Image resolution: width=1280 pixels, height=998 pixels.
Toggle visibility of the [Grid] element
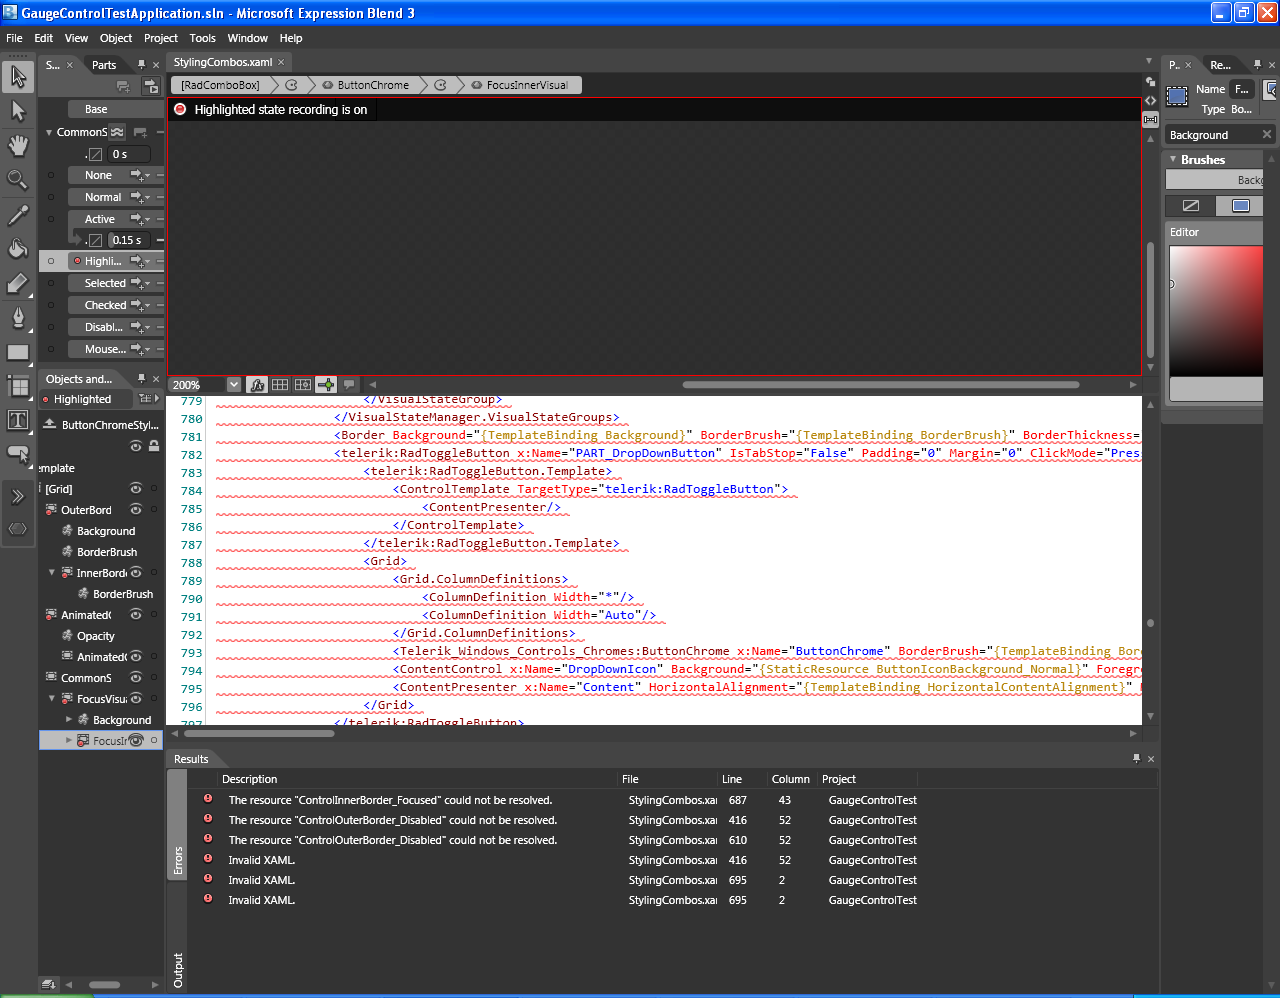point(136,489)
